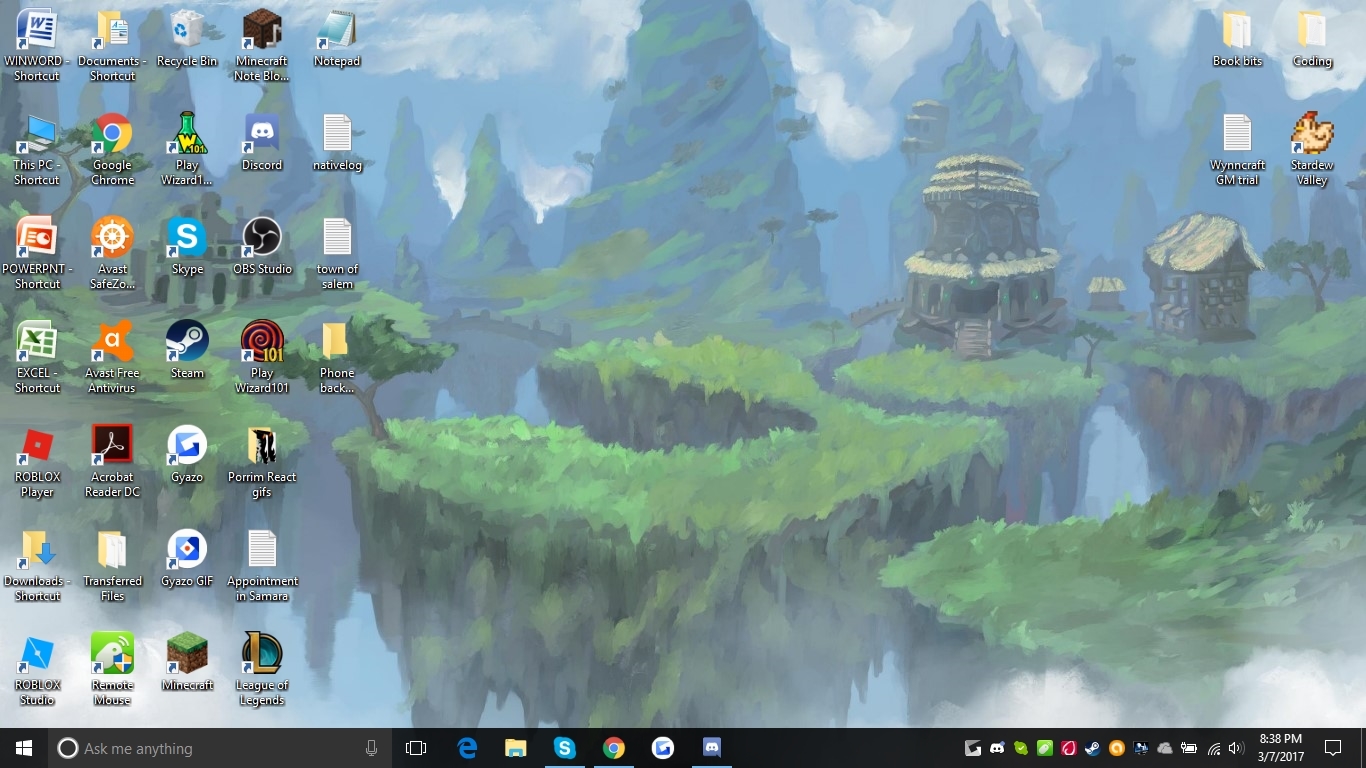Open the Recycle Bin
Screen dimensions: 1366x768
pyautogui.click(x=187, y=29)
